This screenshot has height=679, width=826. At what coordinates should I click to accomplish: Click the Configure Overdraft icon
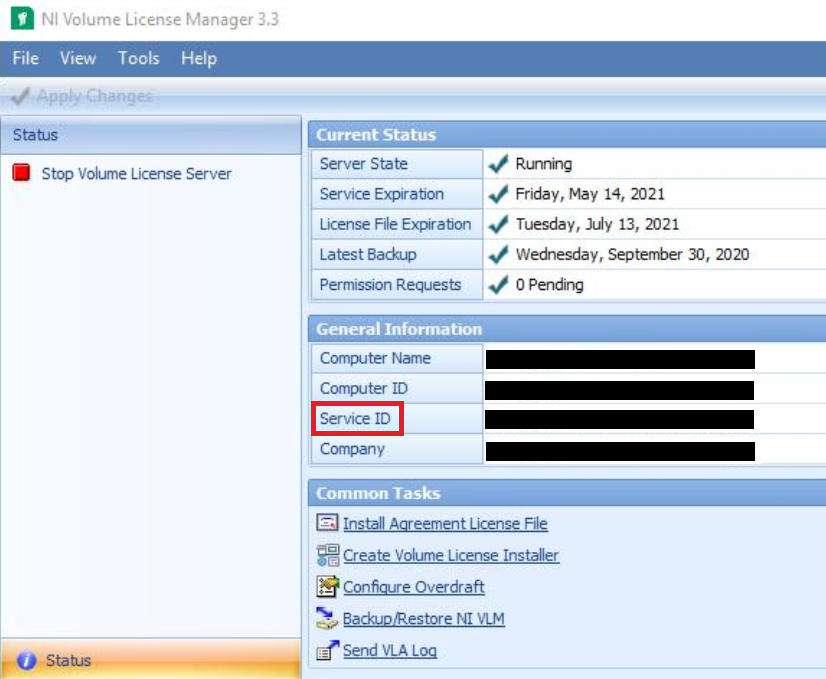click(x=328, y=586)
